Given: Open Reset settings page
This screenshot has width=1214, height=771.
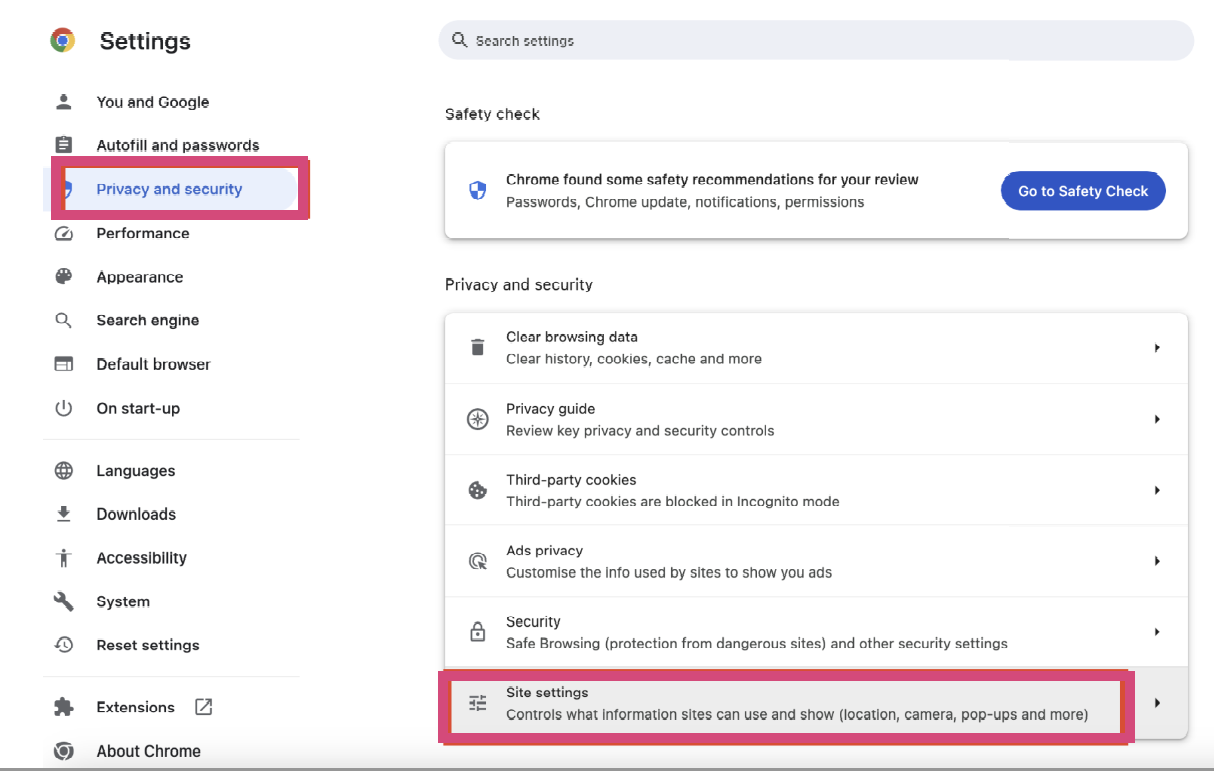Looking at the screenshot, I should coord(148,645).
